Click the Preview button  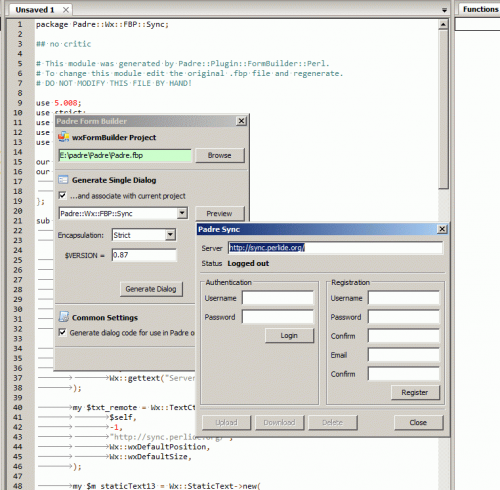tap(220, 213)
